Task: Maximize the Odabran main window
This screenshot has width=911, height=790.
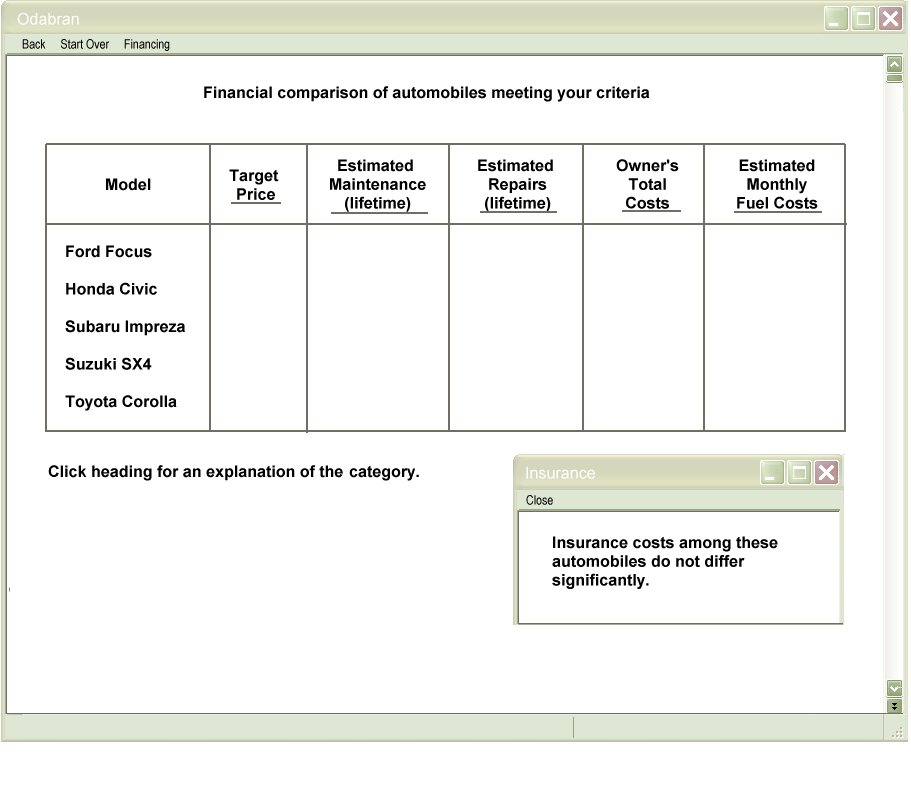Action: click(x=863, y=18)
